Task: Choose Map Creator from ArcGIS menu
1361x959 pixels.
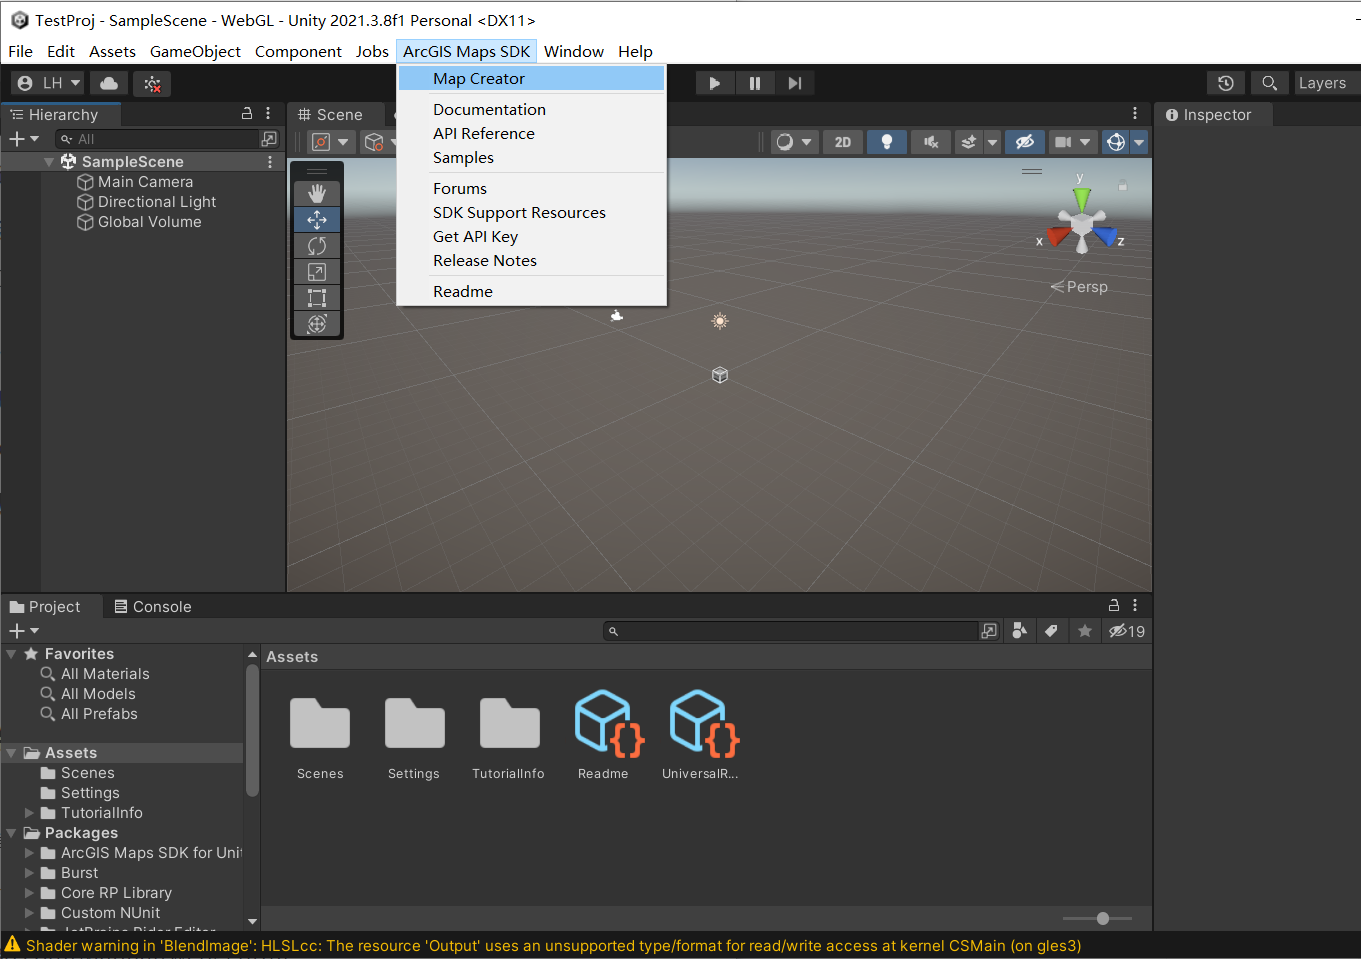Action: 531,78
